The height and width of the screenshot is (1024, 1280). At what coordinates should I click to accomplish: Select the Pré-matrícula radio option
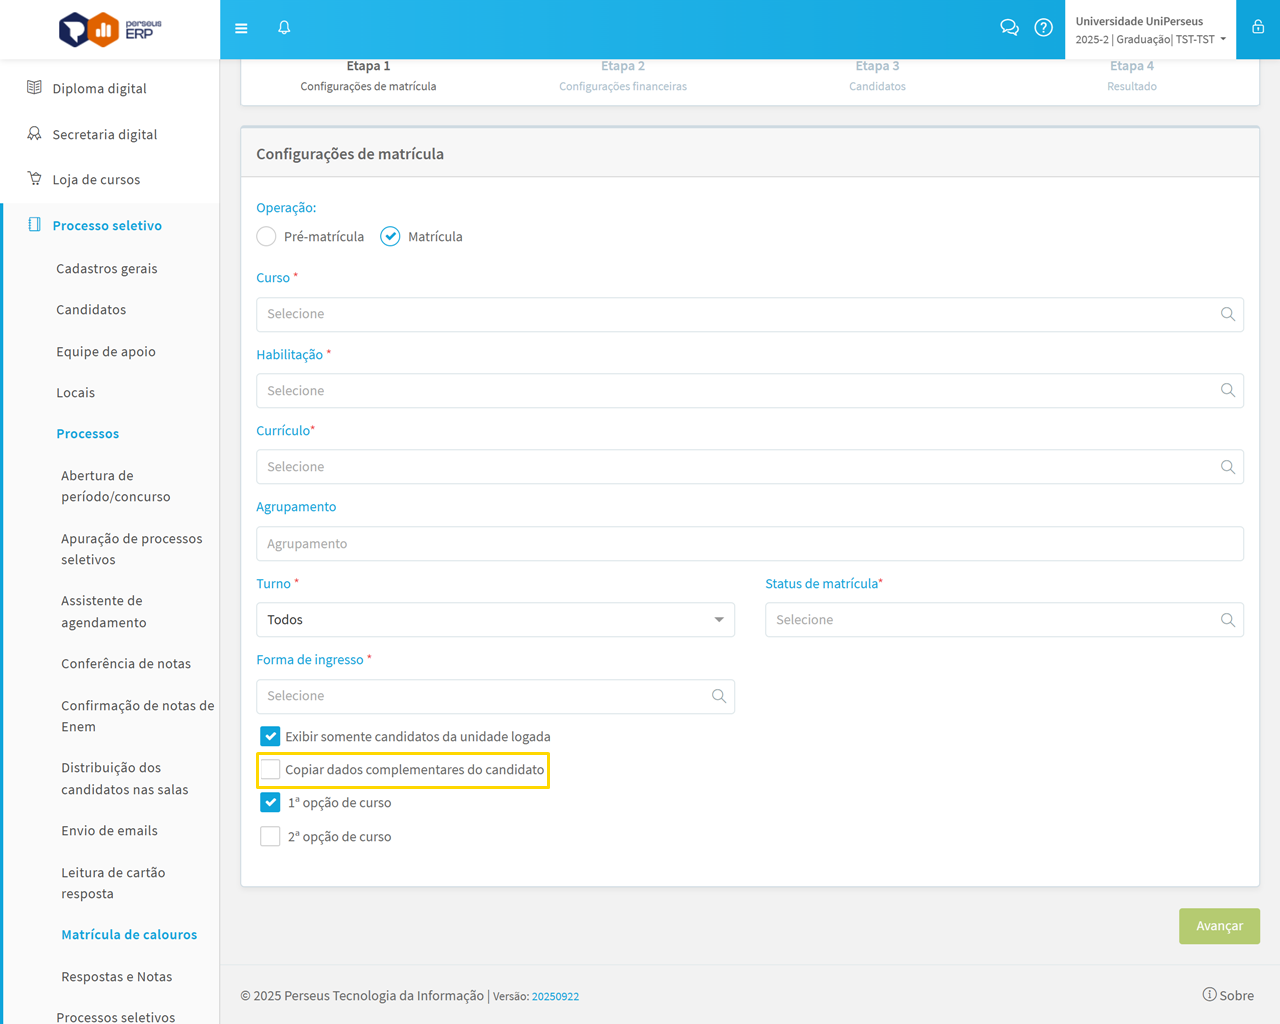coord(267,237)
